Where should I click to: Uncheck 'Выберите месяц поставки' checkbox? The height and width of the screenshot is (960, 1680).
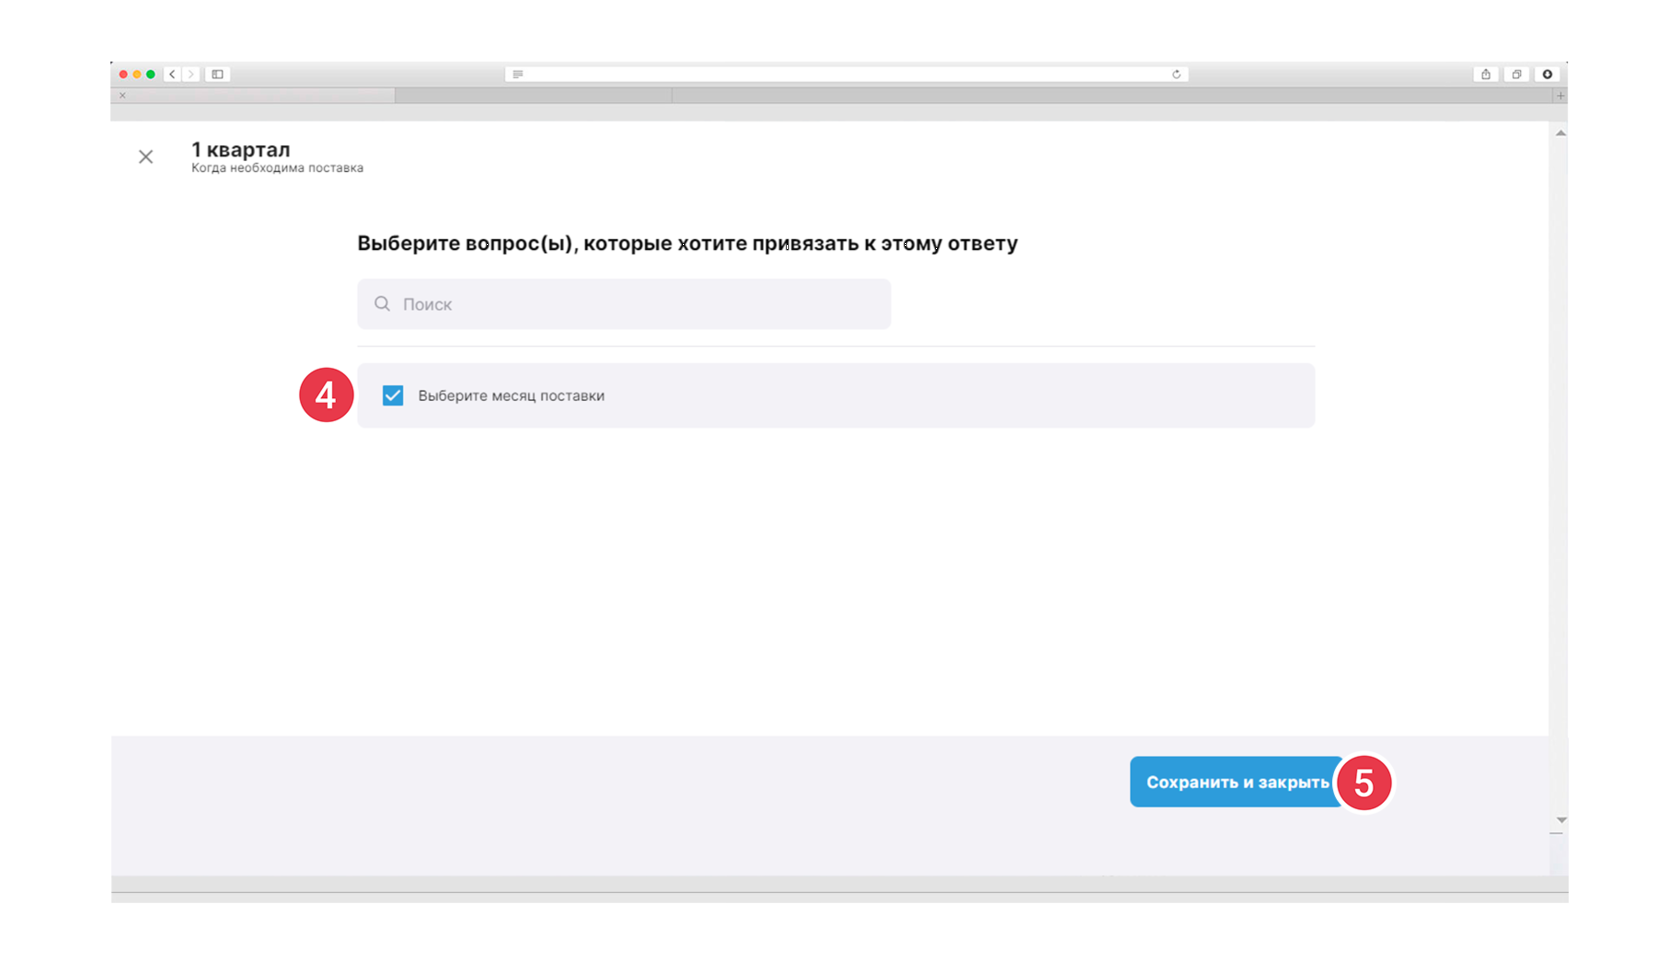(x=393, y=395)
